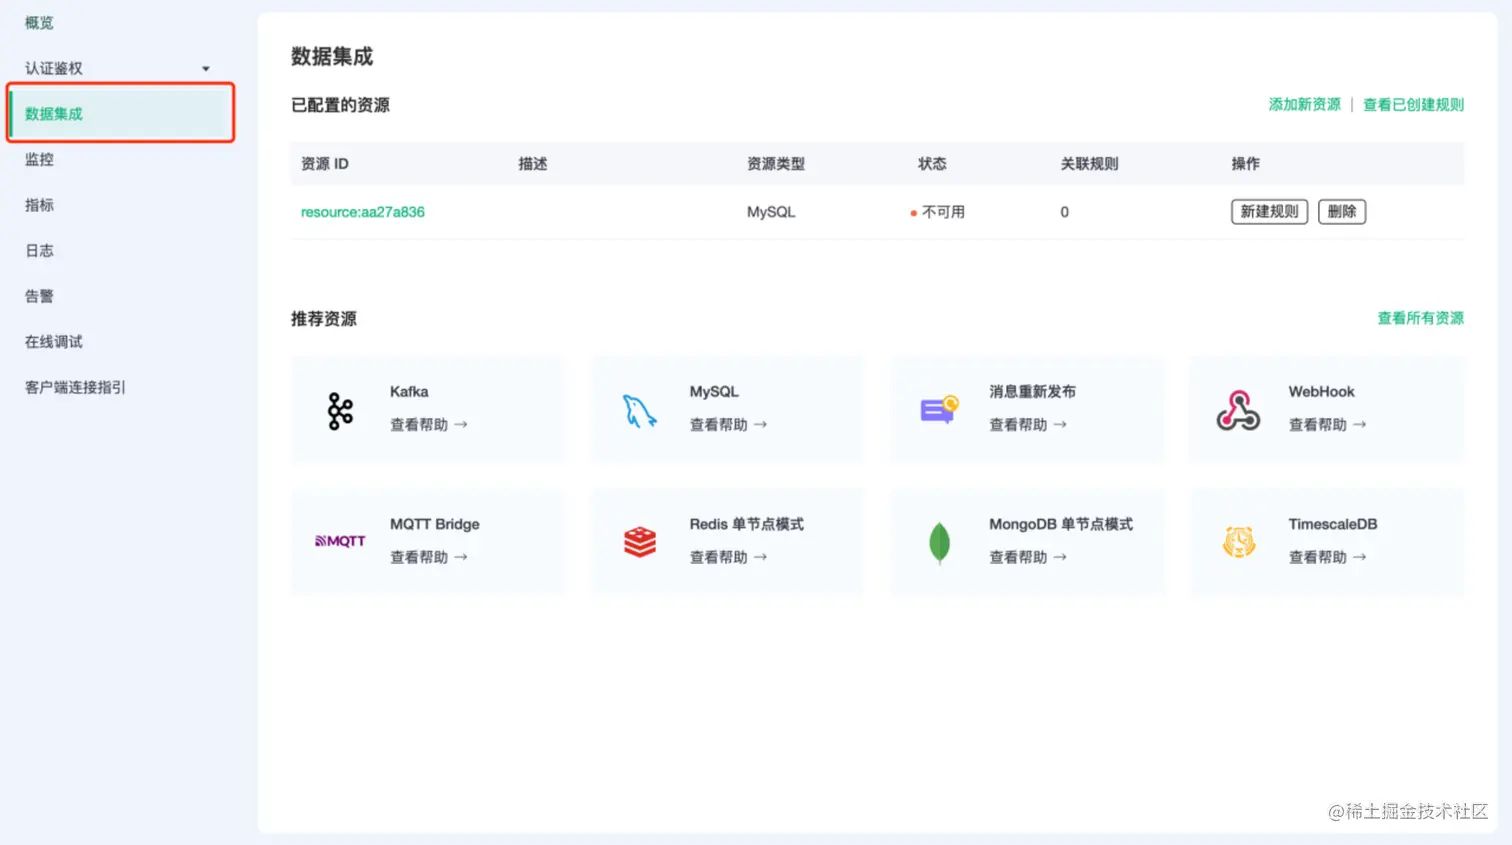Screen dimensions: 1512x845
Task: Select the Kafka resource icon
Action: tap(338, 408)
